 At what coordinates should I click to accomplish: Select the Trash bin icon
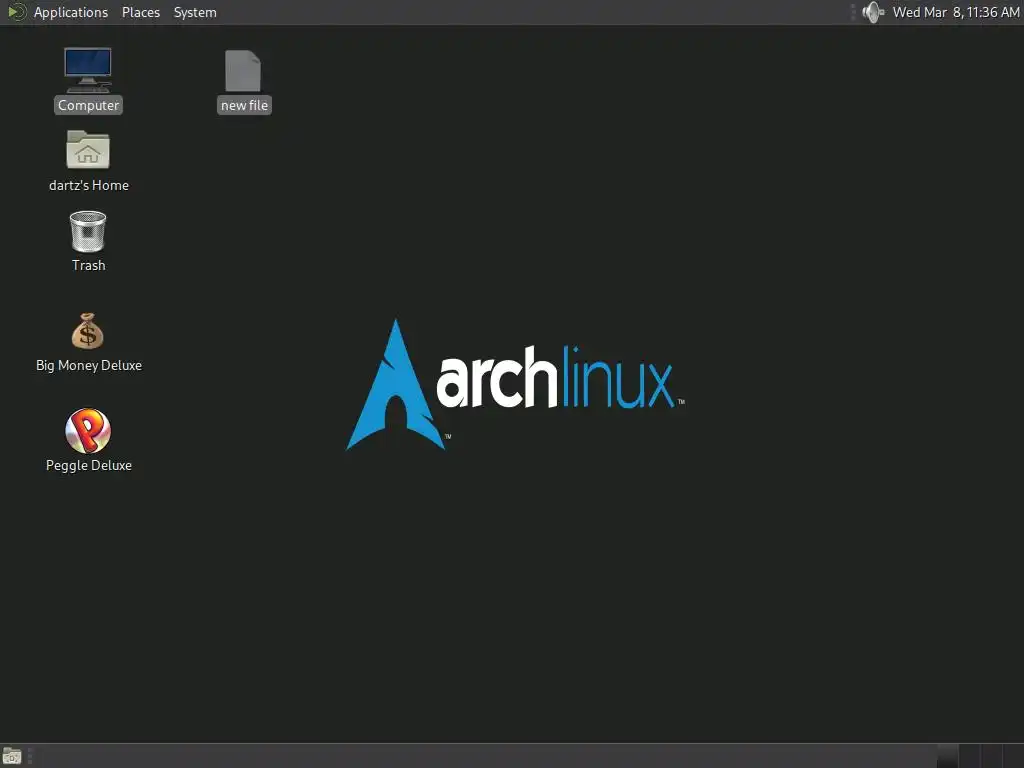click(x=88, y=241)
